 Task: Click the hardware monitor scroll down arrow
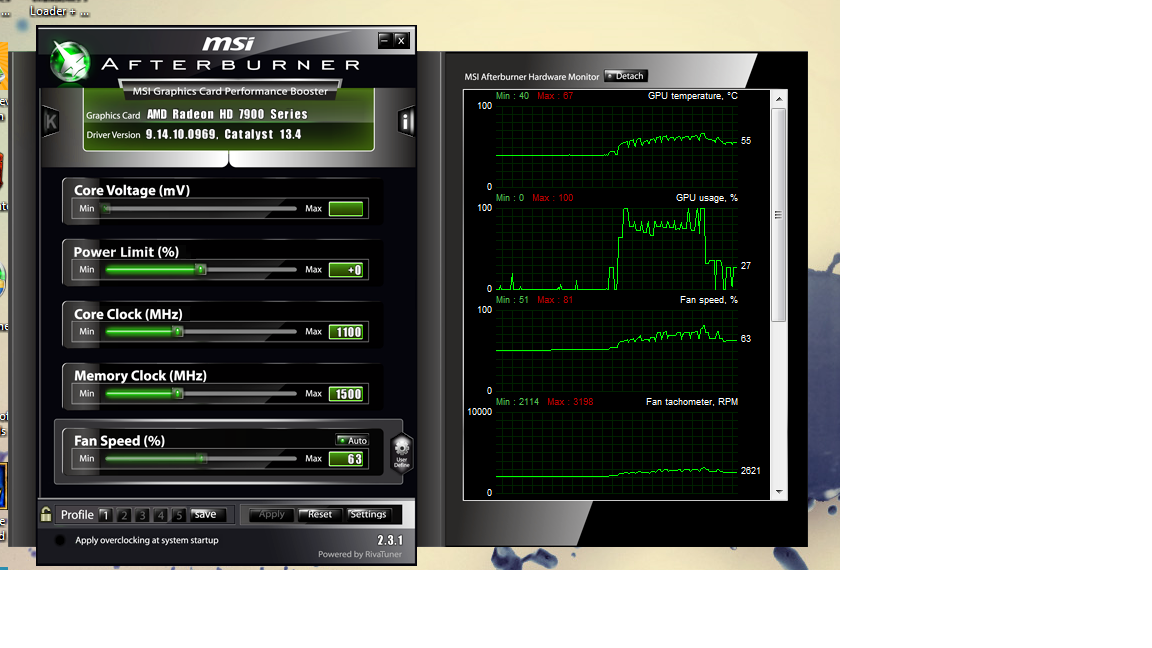coord(779,492)
